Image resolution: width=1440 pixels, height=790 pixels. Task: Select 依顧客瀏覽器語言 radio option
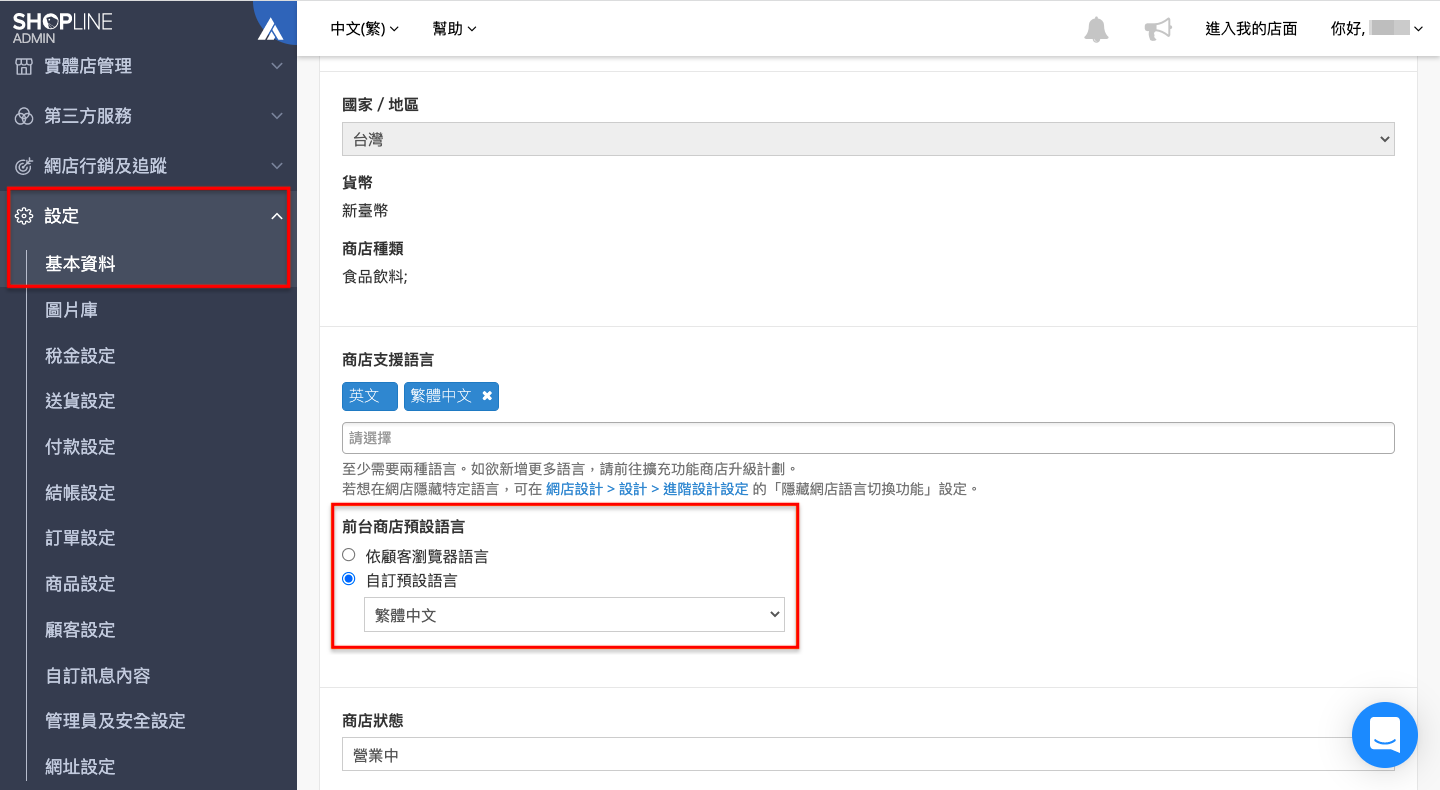[x=349, y=555]
